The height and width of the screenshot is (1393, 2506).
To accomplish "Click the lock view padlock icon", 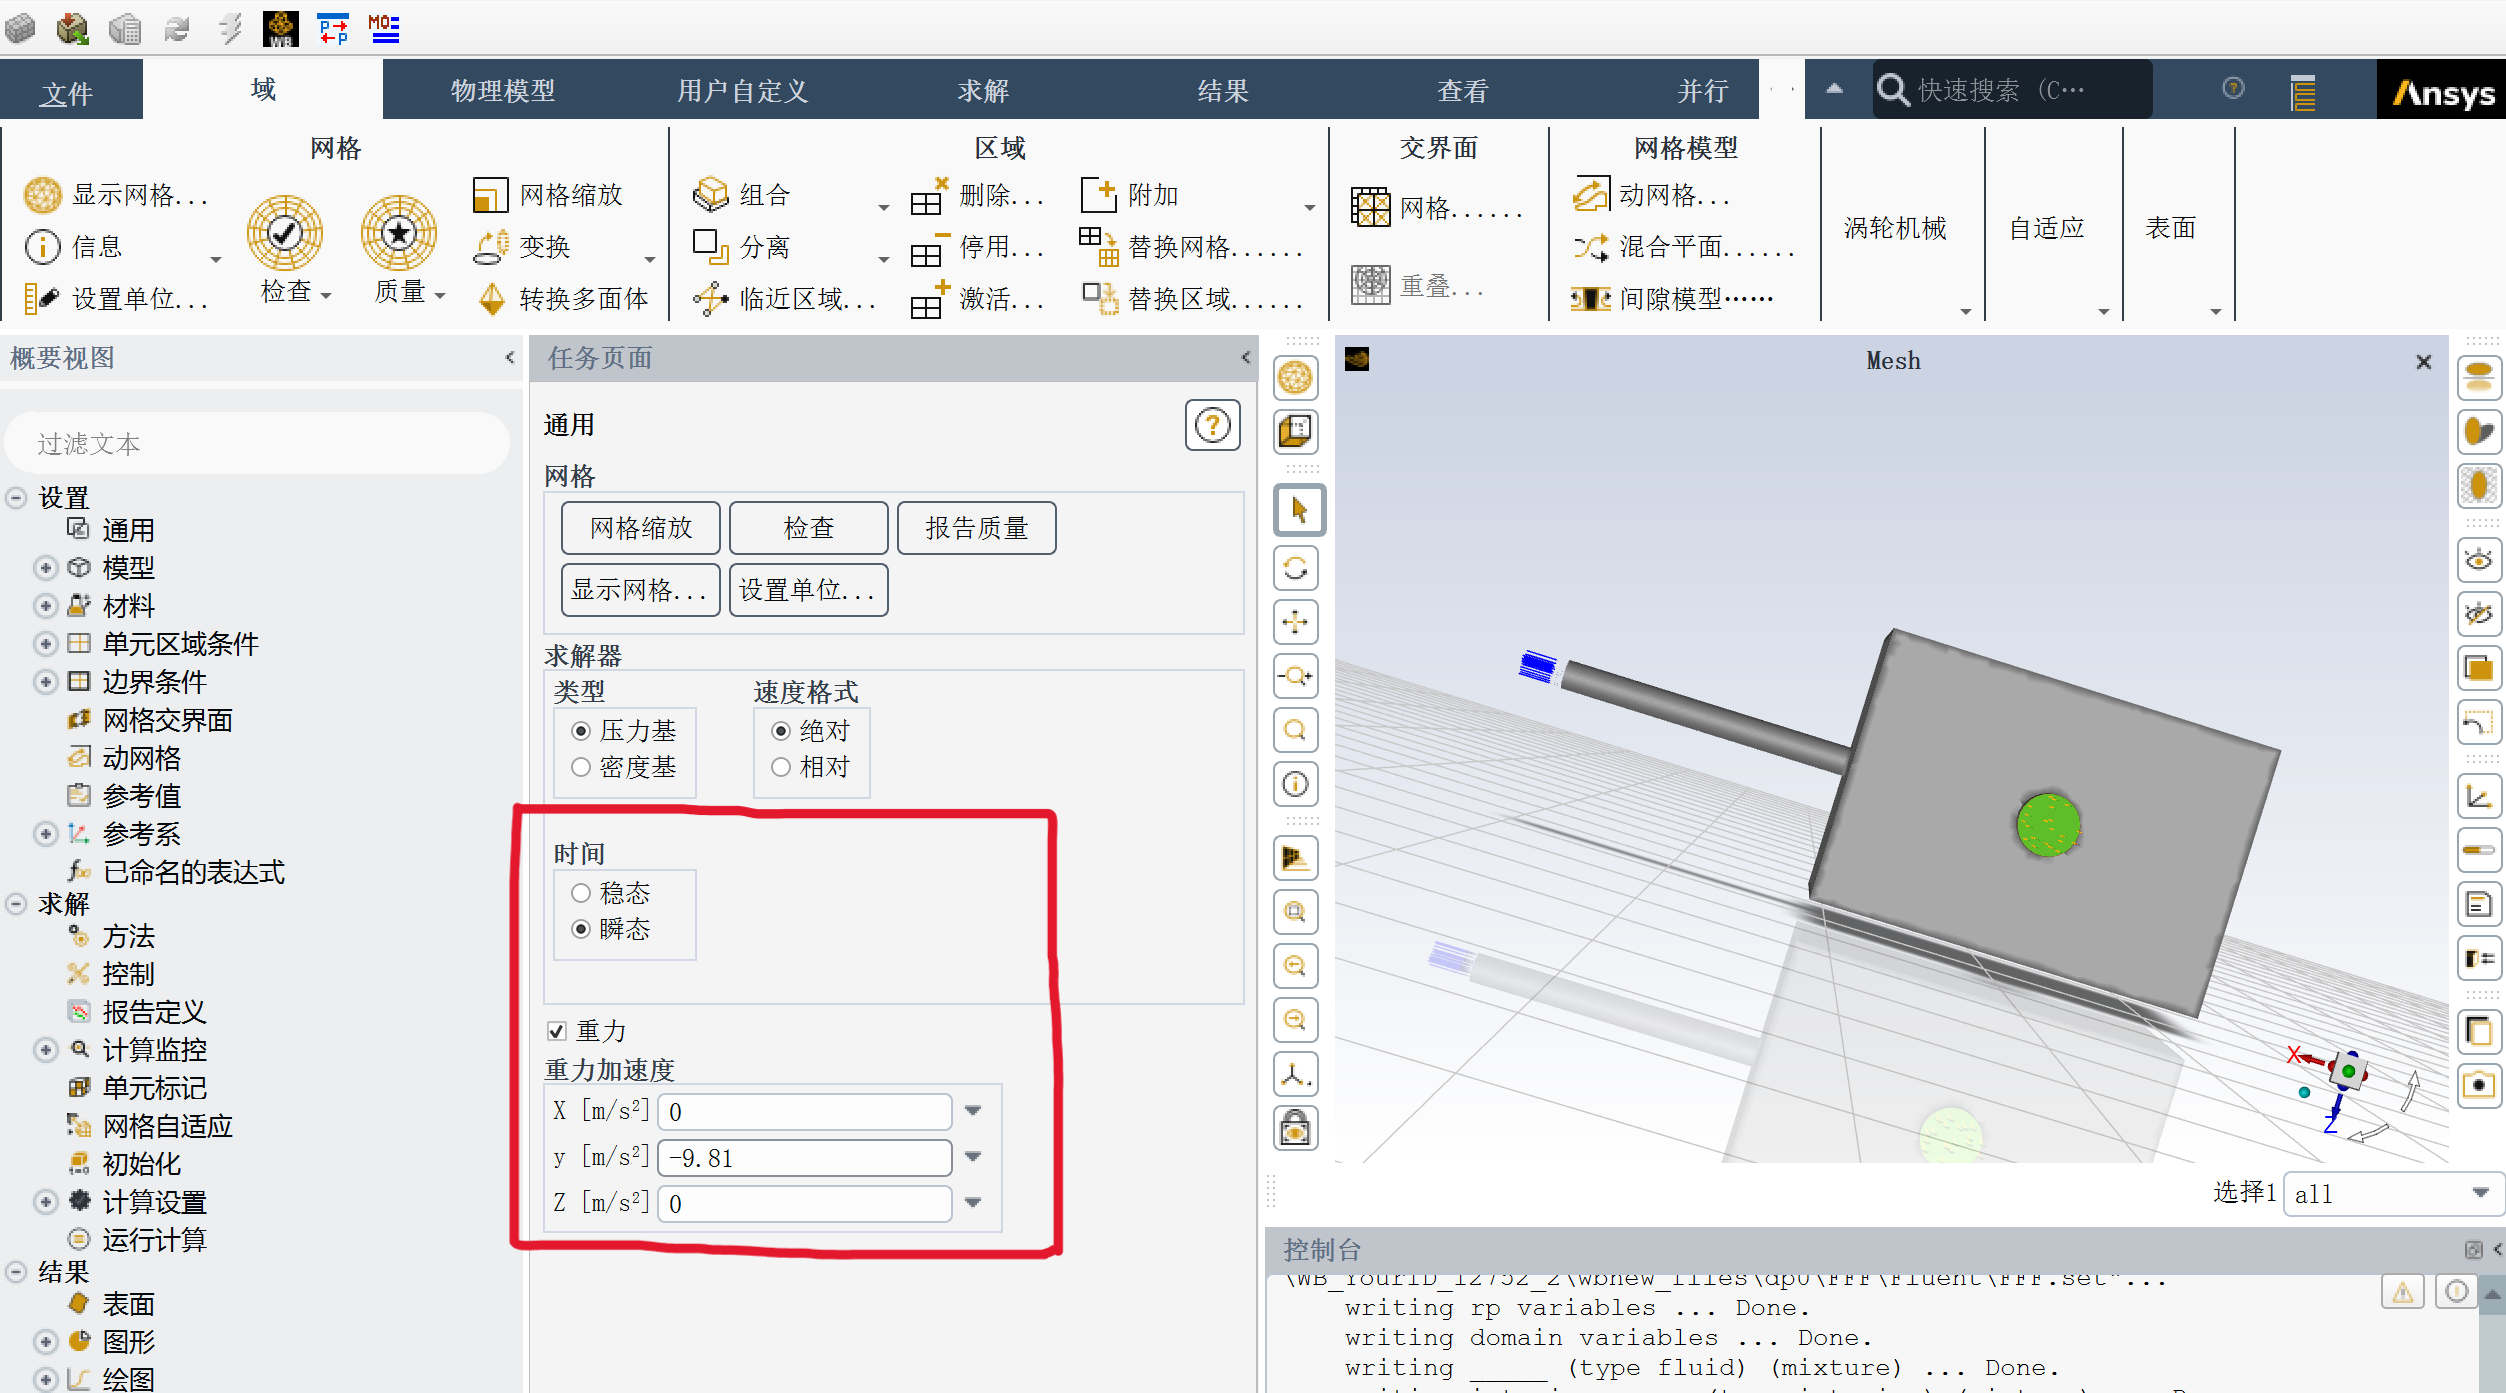I will point(1295,1128).
